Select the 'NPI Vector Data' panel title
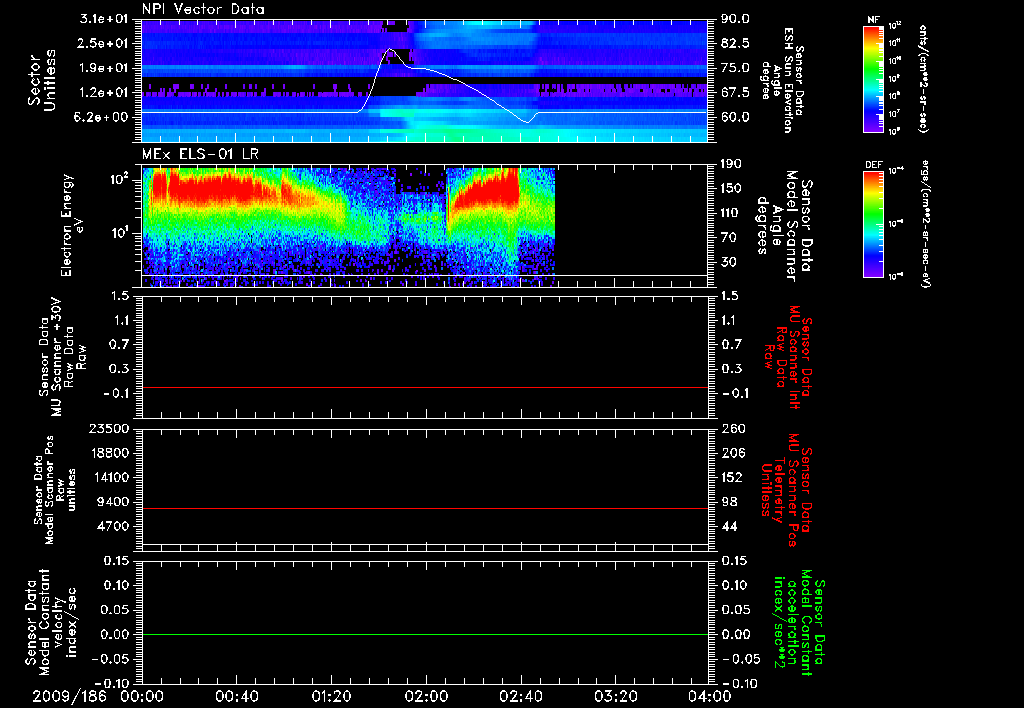Image resolution: width=1024 pixels, height=708 pixels. [203, 9]
